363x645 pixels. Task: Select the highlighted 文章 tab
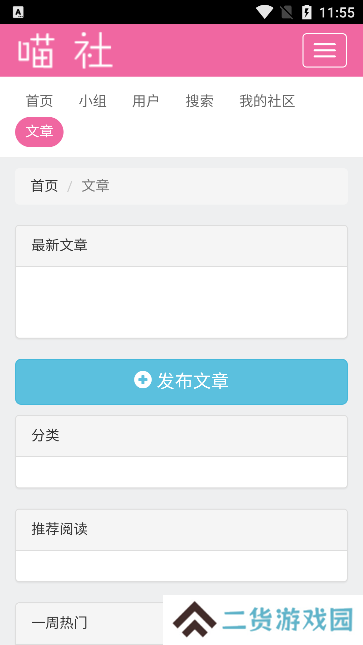[x=40, y=132]
